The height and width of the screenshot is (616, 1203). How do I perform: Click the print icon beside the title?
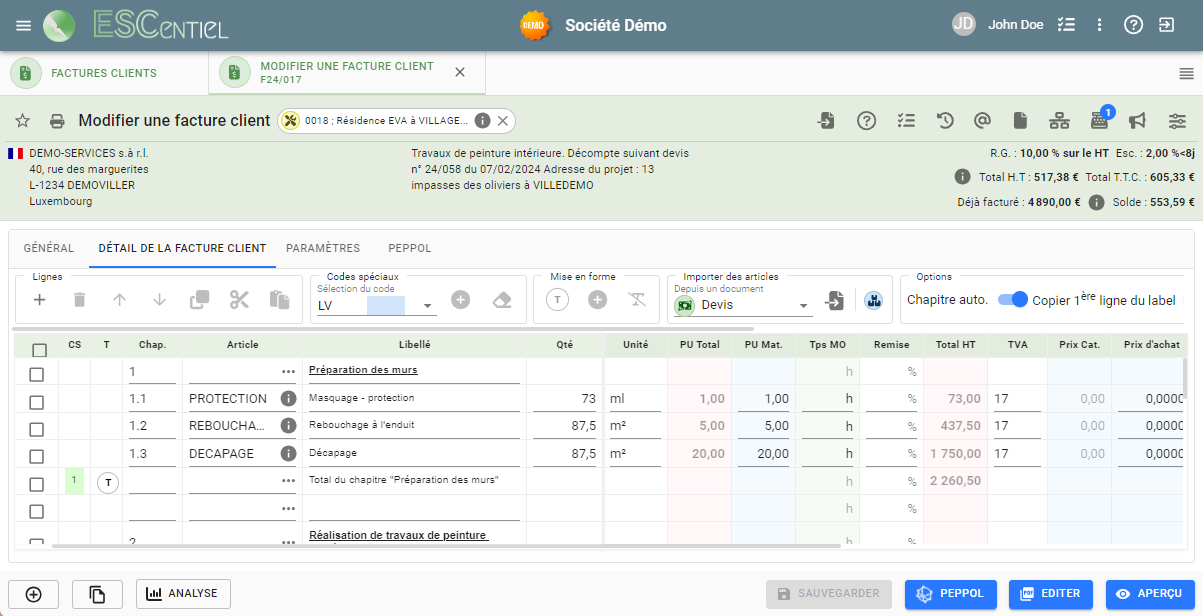point(57,121)
